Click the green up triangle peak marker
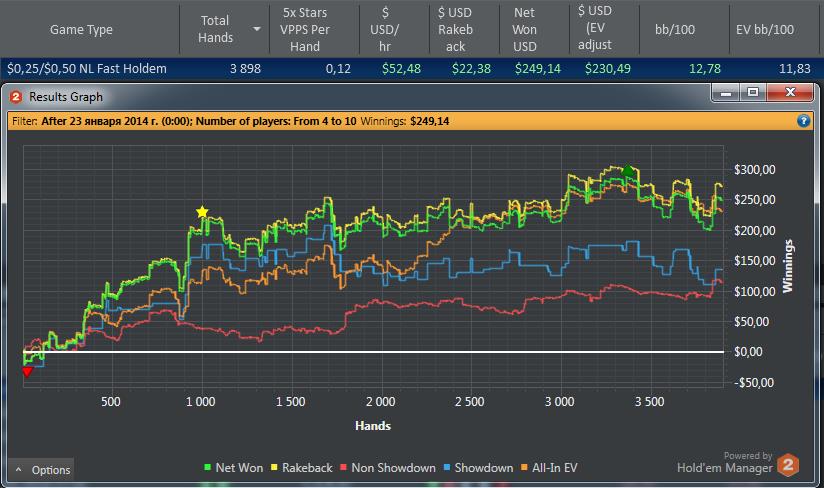Viewport: 824px width, 488px height. click(628, 170)
